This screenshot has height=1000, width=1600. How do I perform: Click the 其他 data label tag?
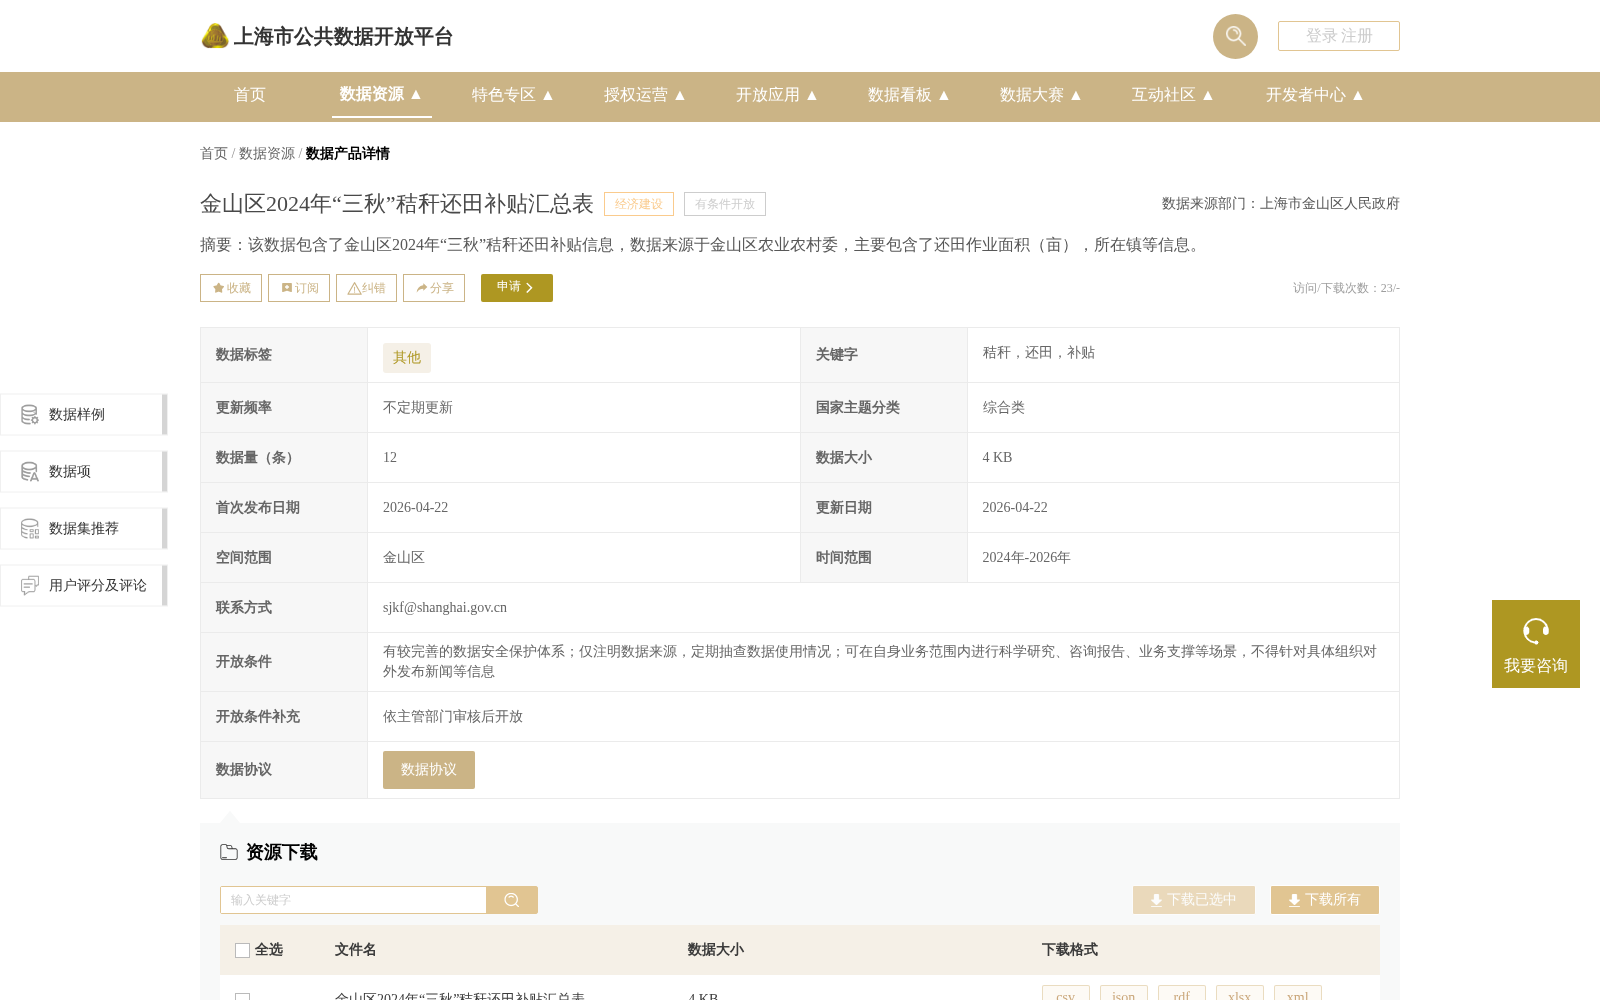tap(407, 358)
